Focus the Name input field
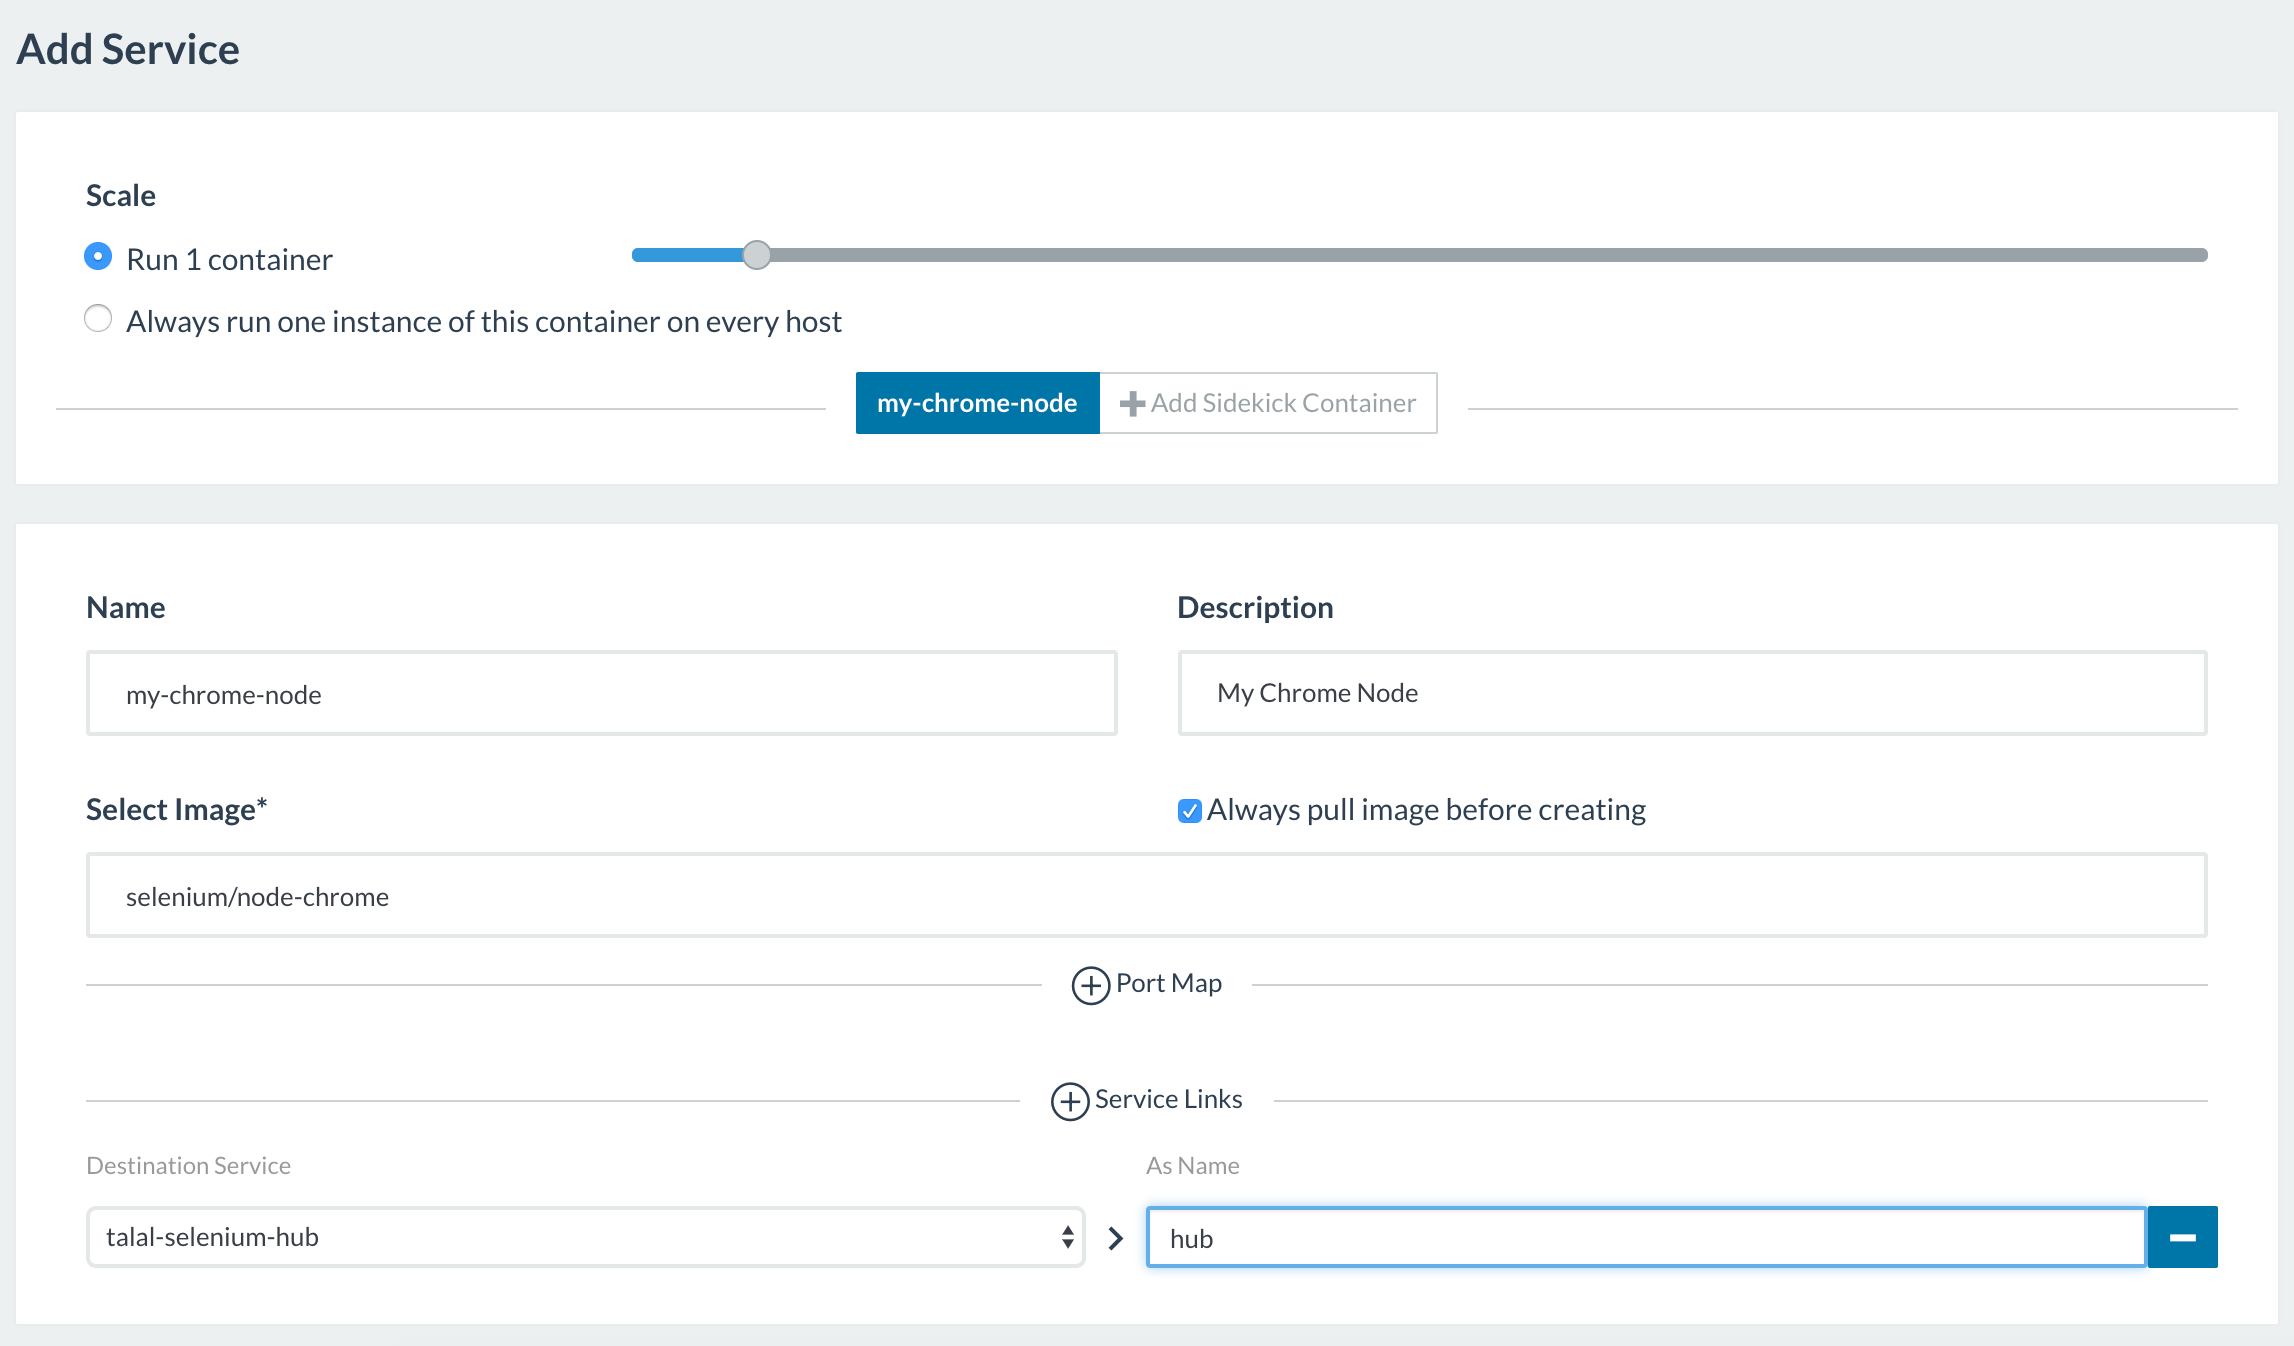The height and width of the screenshot is (1346, 2294). pos(601,694)
